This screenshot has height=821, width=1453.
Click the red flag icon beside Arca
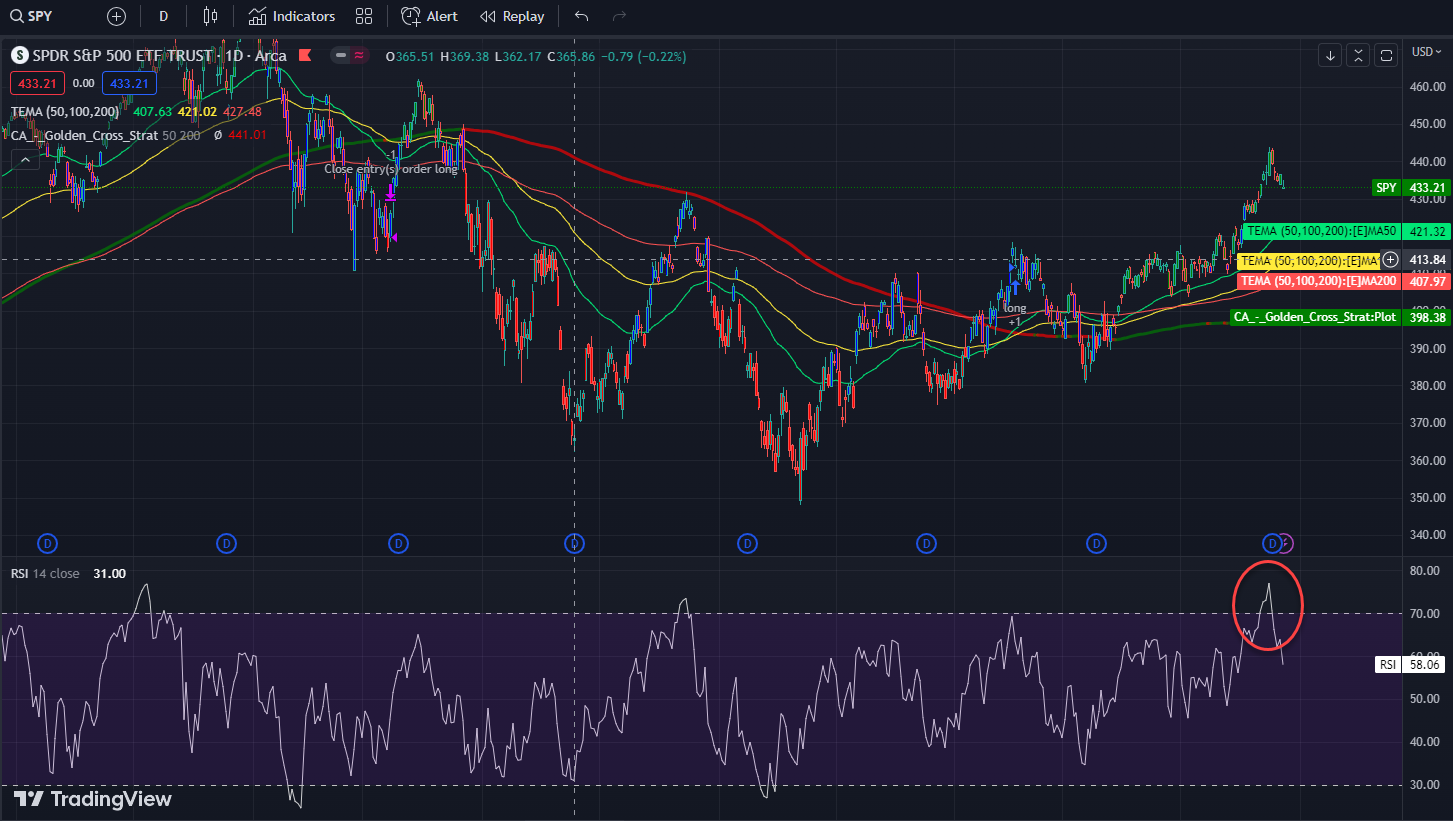pos(305,56)
